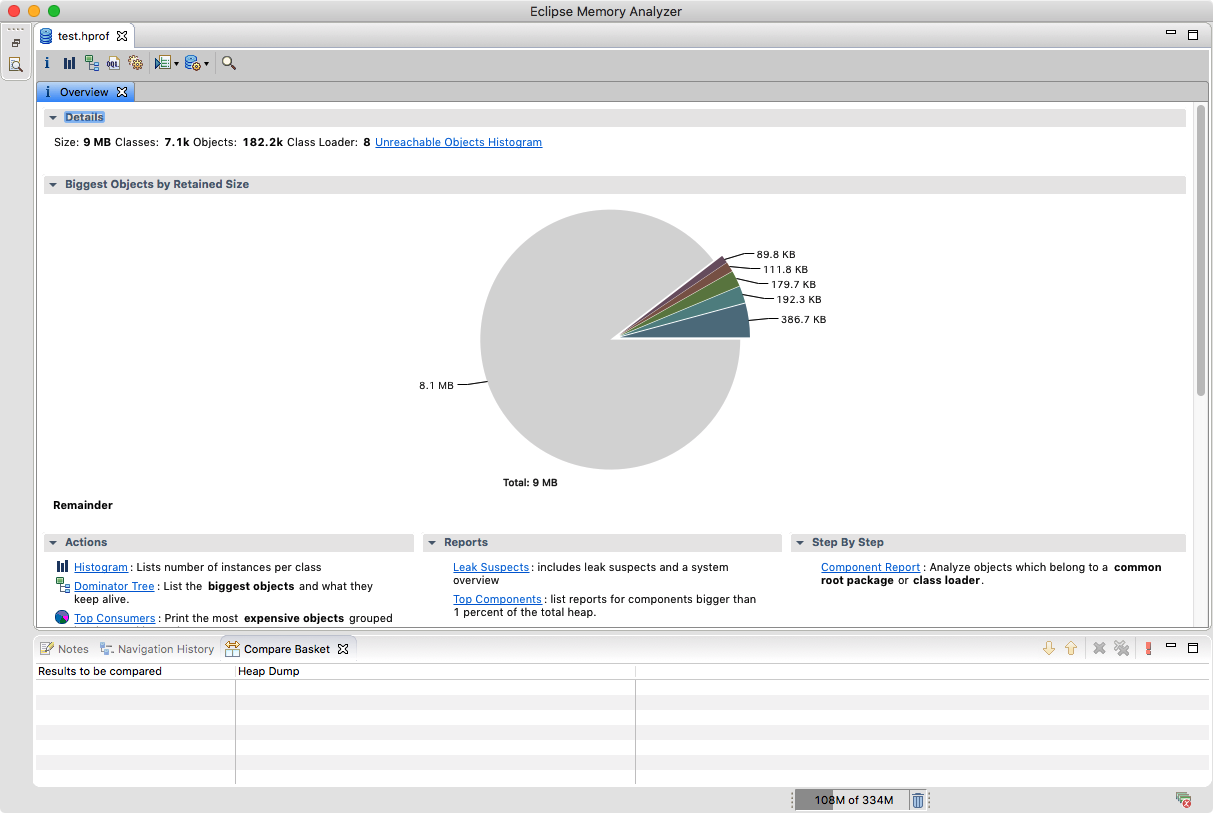Screen dimensions: 1213x813
Task: Click the Results to be compared column header
Action: click(x=134, y=672)
